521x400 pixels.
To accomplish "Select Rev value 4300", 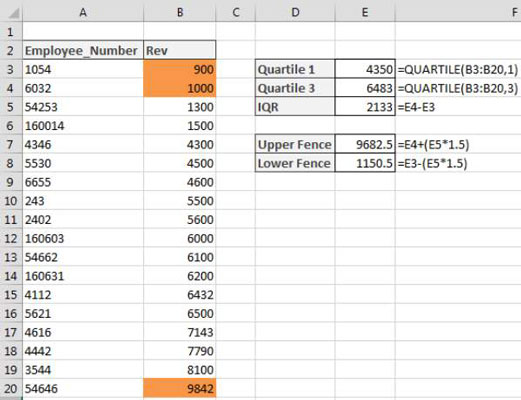I will [180, 145].
